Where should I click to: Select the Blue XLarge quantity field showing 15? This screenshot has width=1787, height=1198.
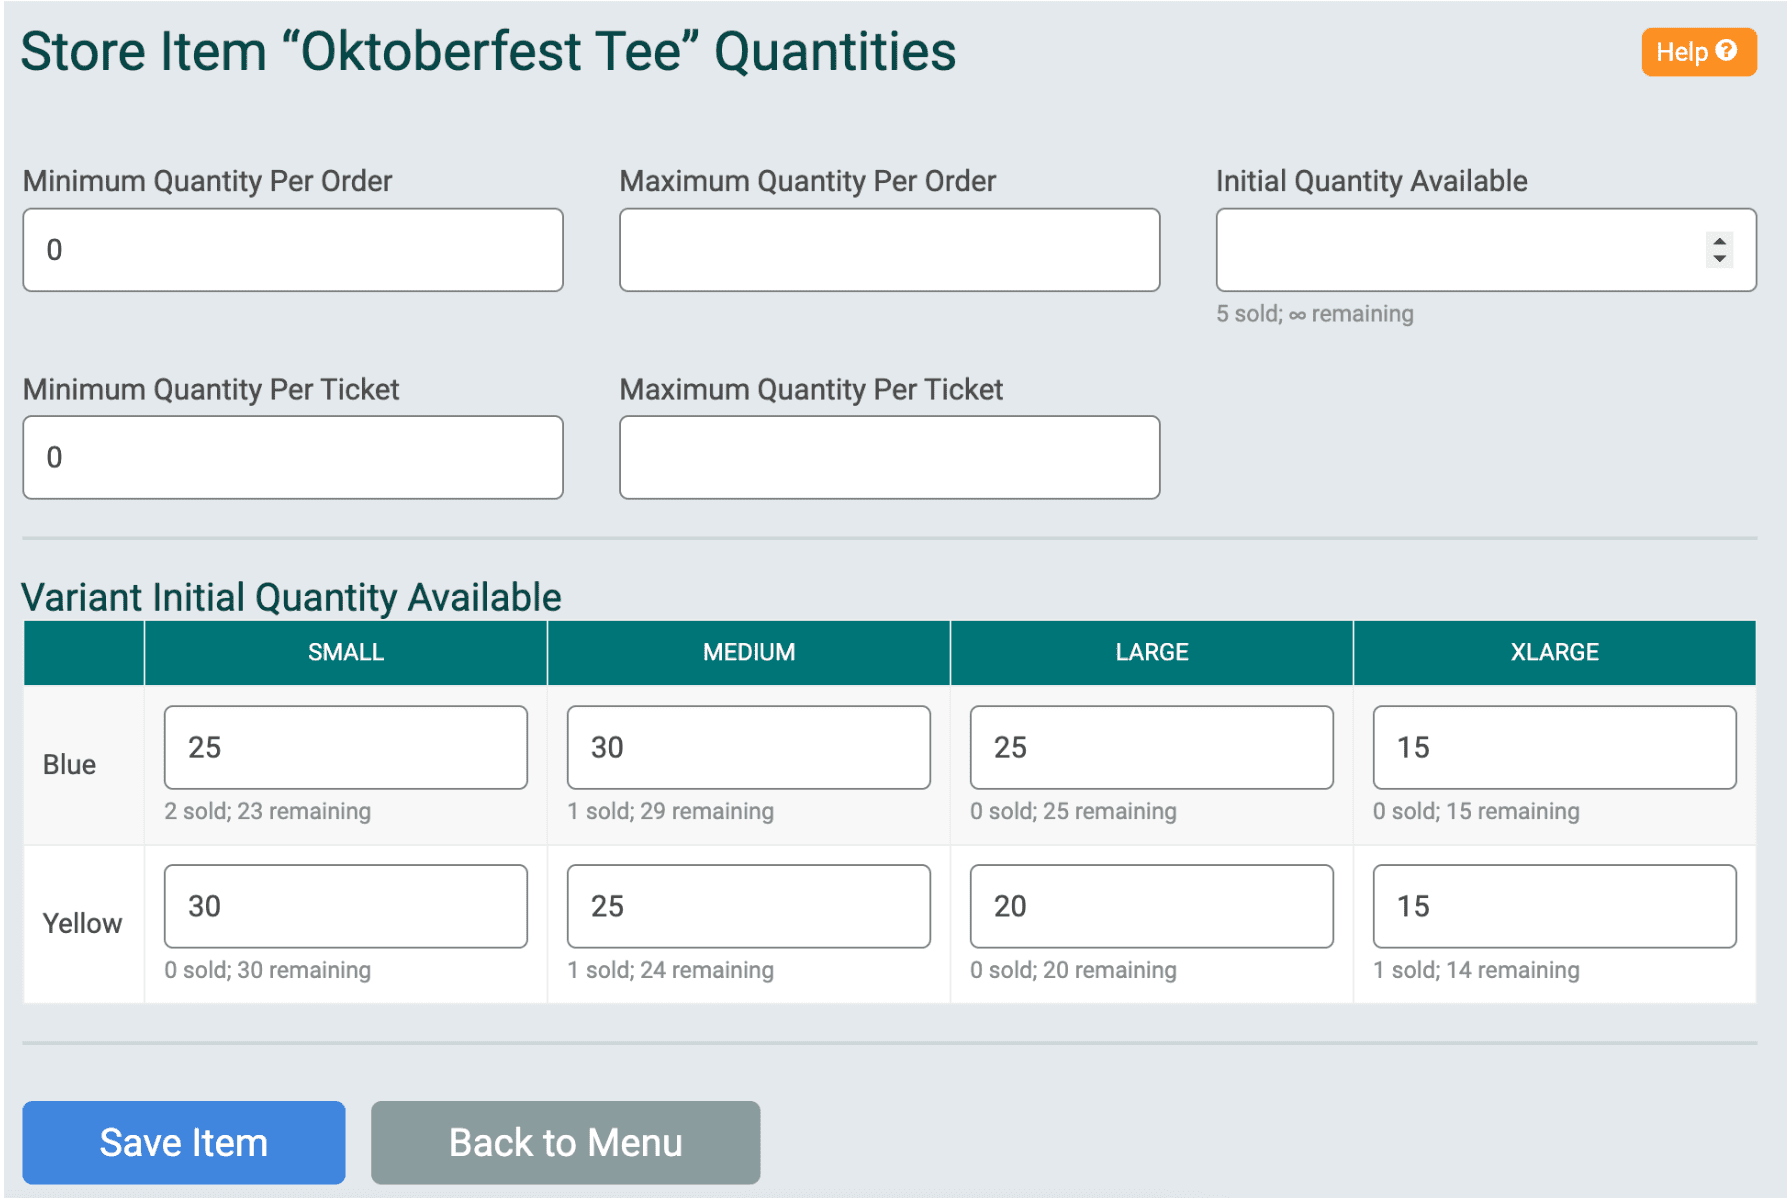pos(1554,747)
